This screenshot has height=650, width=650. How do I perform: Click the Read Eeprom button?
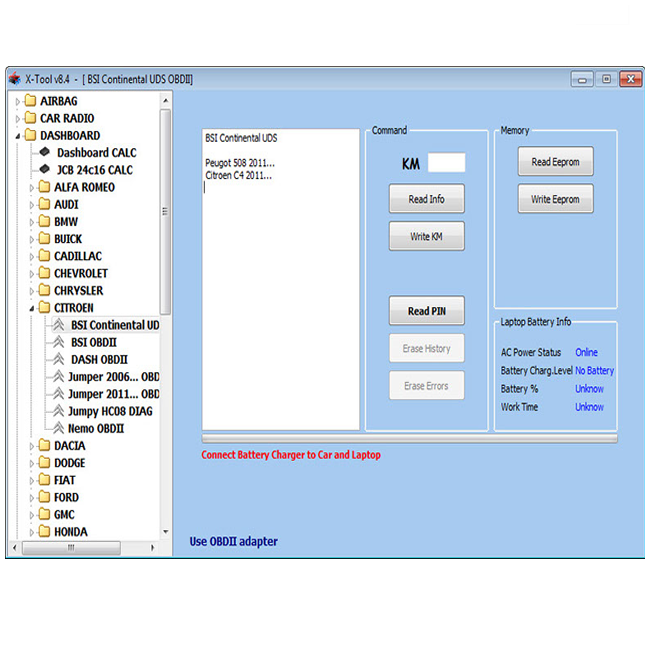(555, 162)
